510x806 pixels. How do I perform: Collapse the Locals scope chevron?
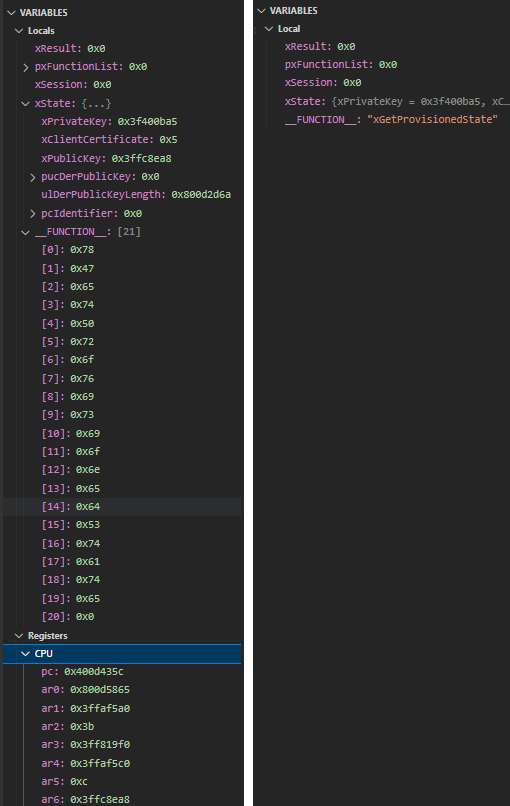tap(19, 31)
